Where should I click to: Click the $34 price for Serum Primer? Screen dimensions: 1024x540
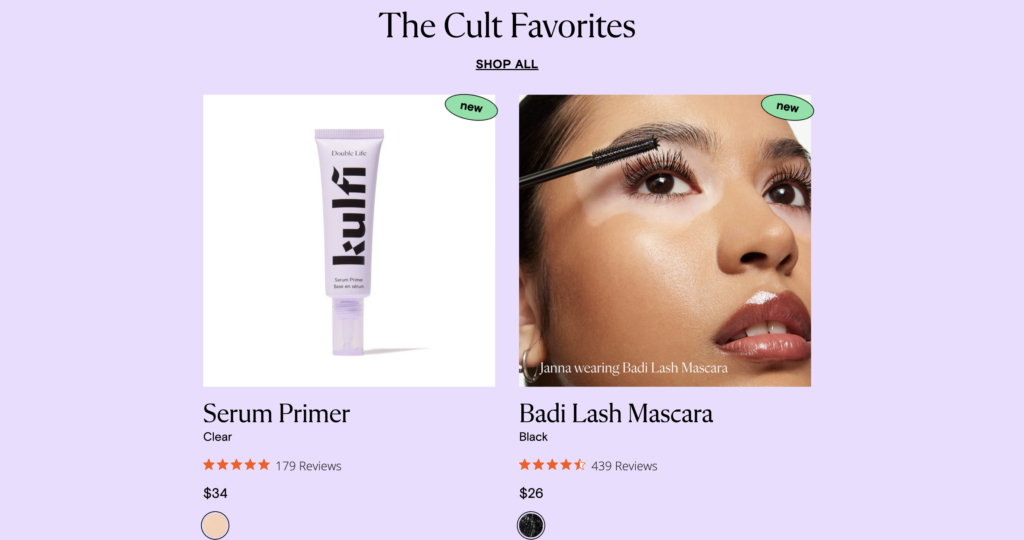pos(216,493)
